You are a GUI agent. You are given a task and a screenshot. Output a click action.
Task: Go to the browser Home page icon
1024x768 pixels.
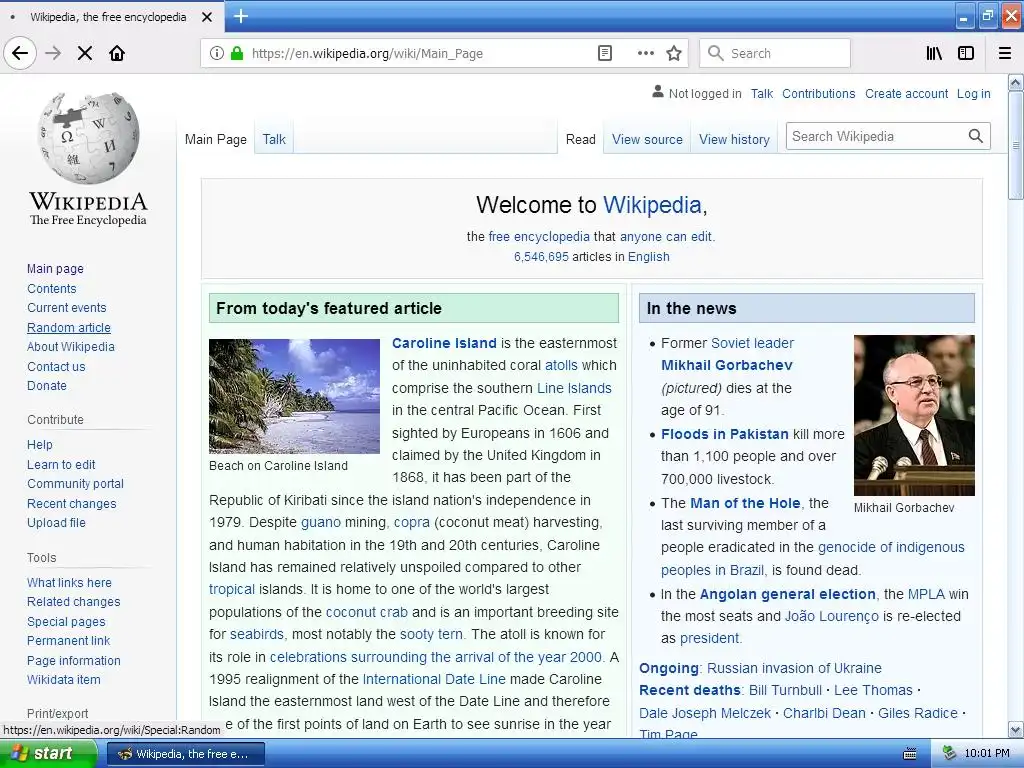pos(117,53)
